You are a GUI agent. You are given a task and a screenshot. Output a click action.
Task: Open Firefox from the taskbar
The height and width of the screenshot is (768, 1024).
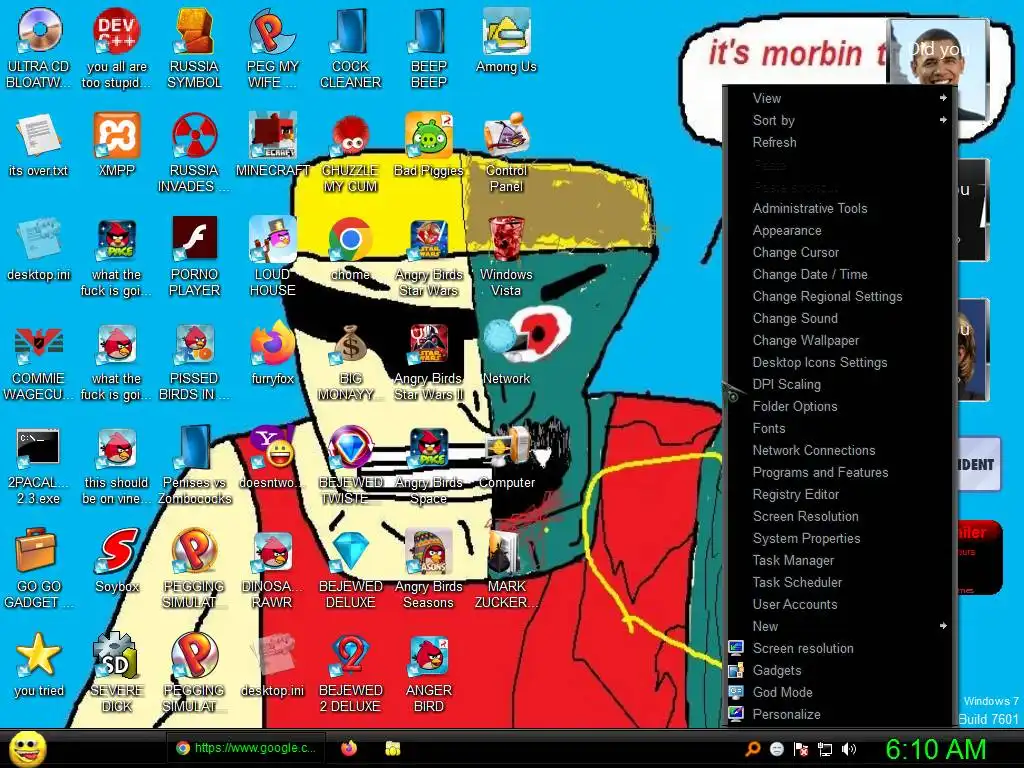349,748
